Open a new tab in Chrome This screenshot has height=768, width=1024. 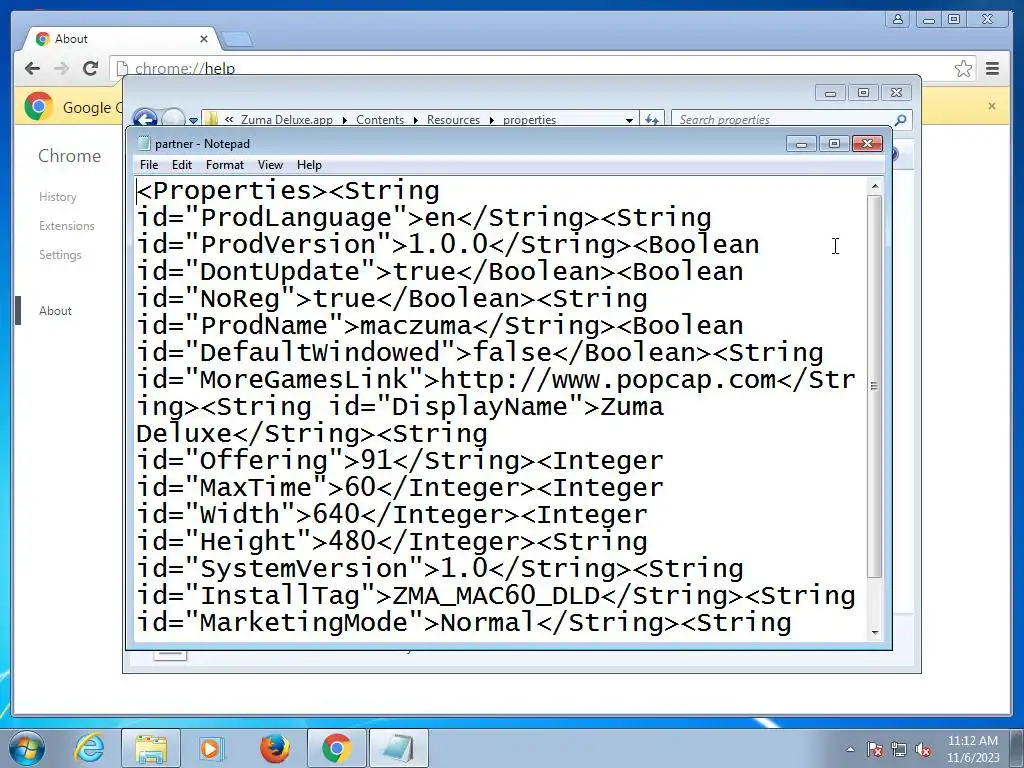[x=236, y=40]
